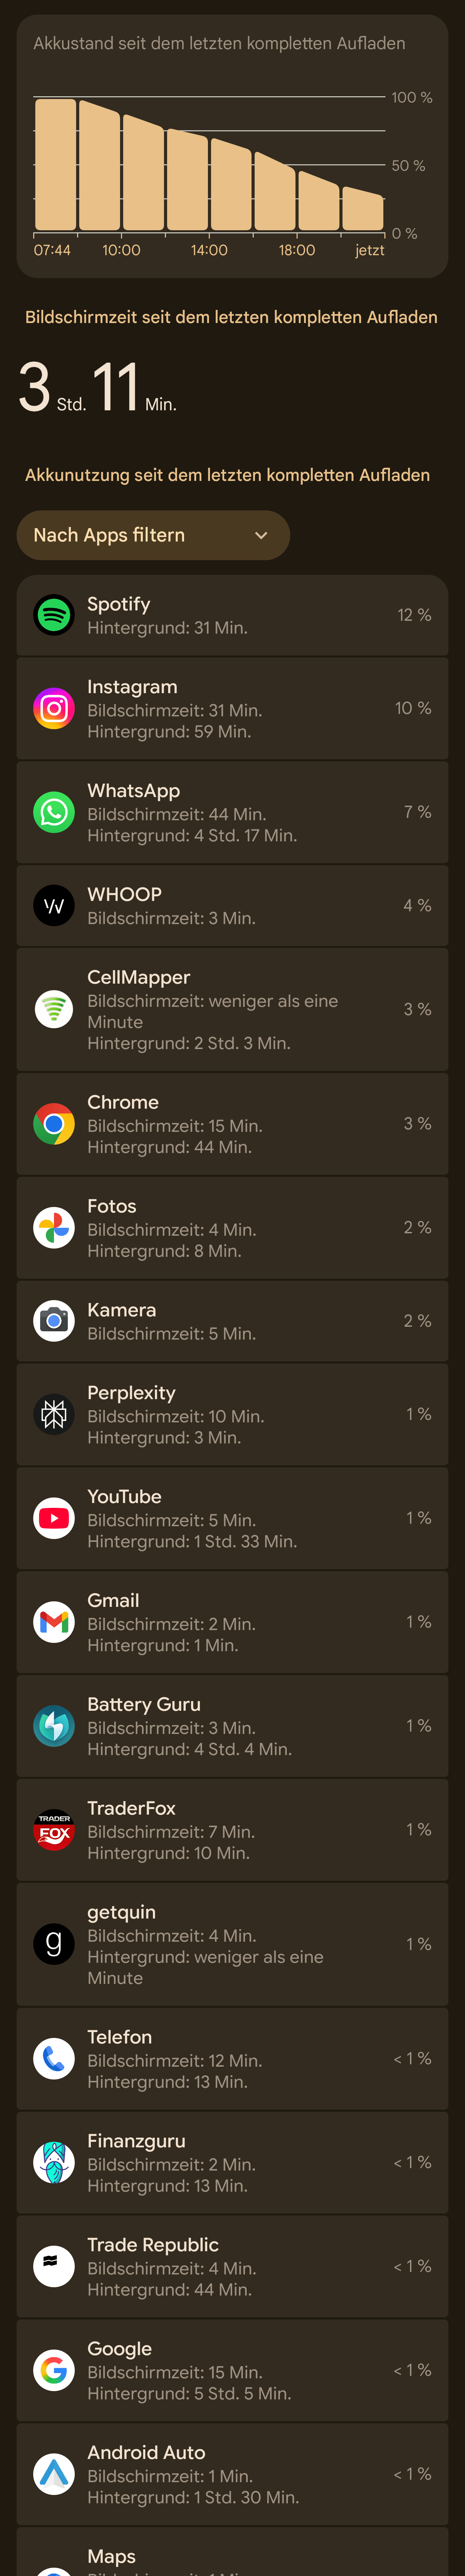The height and width of the screenshot is (2576, 465).
Task: Open the Trade Republic icon
Action: click(x=54, y=2266)
